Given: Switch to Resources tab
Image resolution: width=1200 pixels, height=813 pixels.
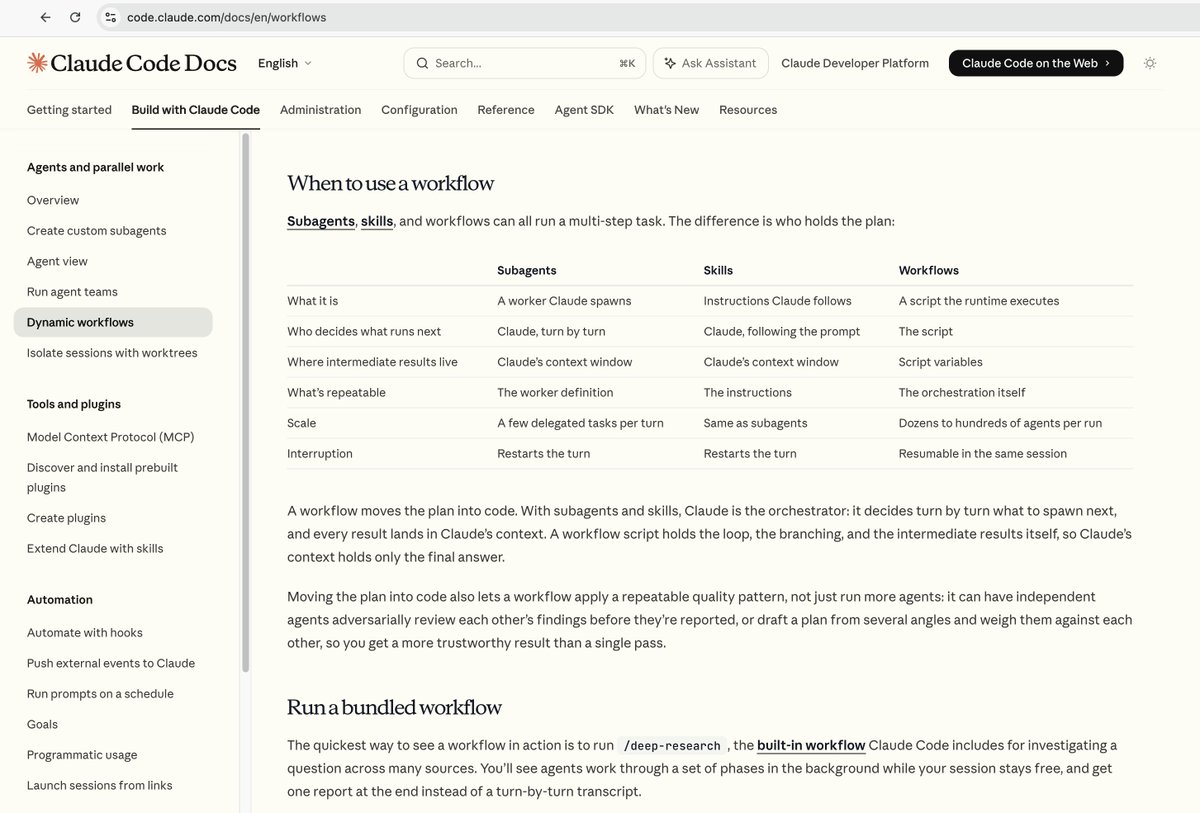Looking at the screenshot, I should pyautogui.click(x=748, y=110).
